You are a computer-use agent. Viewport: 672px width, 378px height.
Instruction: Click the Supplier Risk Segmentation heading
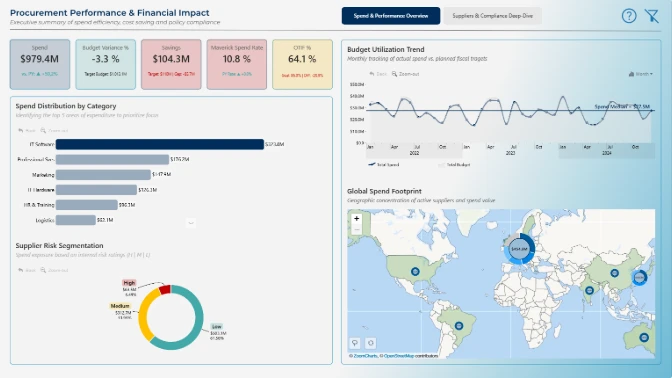click(x=60, y=246)
